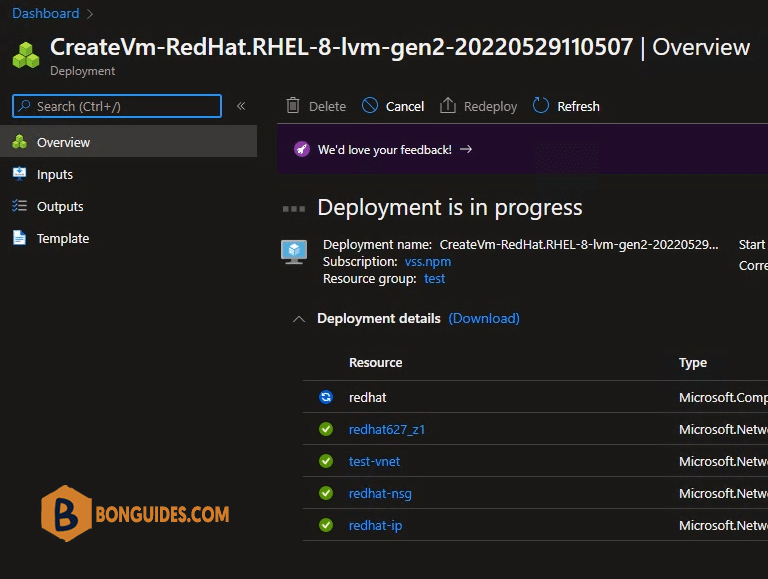Collapse the Deployment details section
The image size is (768, 579).
(299, 319)
